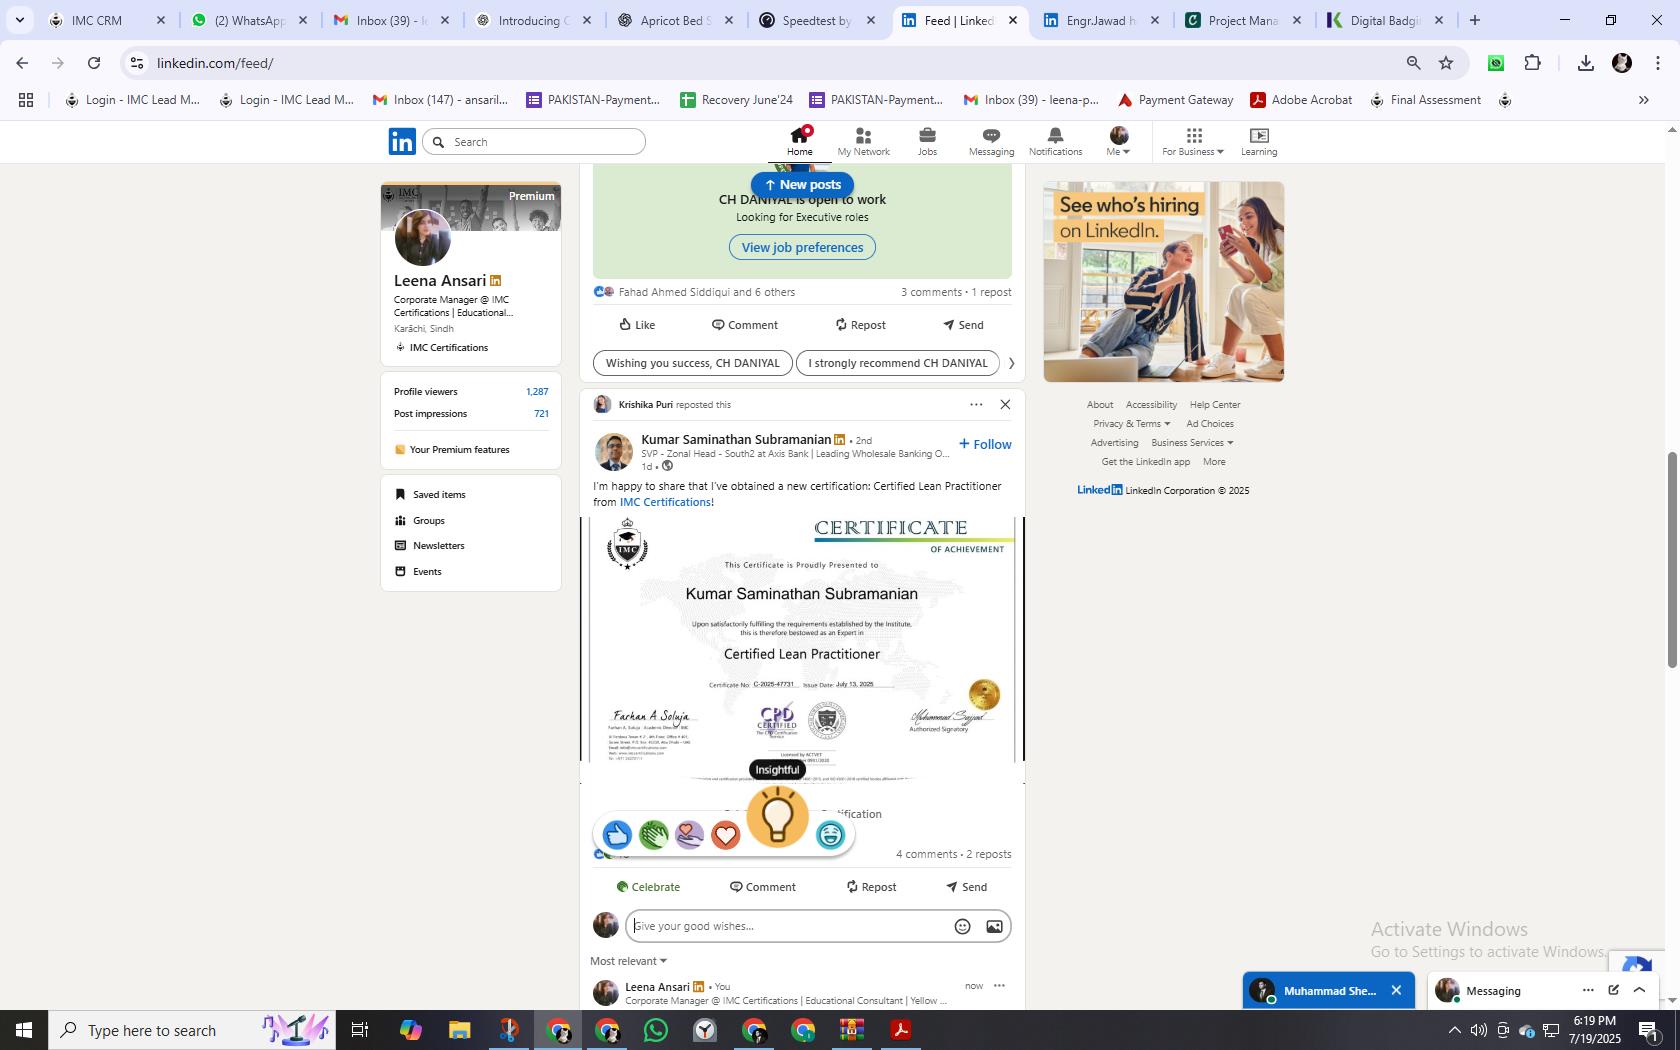Choose the Insightful lightbulb reaction
Viewport: 1680px width, 1050px height.
pyautogui.click(x=777, y=817)
